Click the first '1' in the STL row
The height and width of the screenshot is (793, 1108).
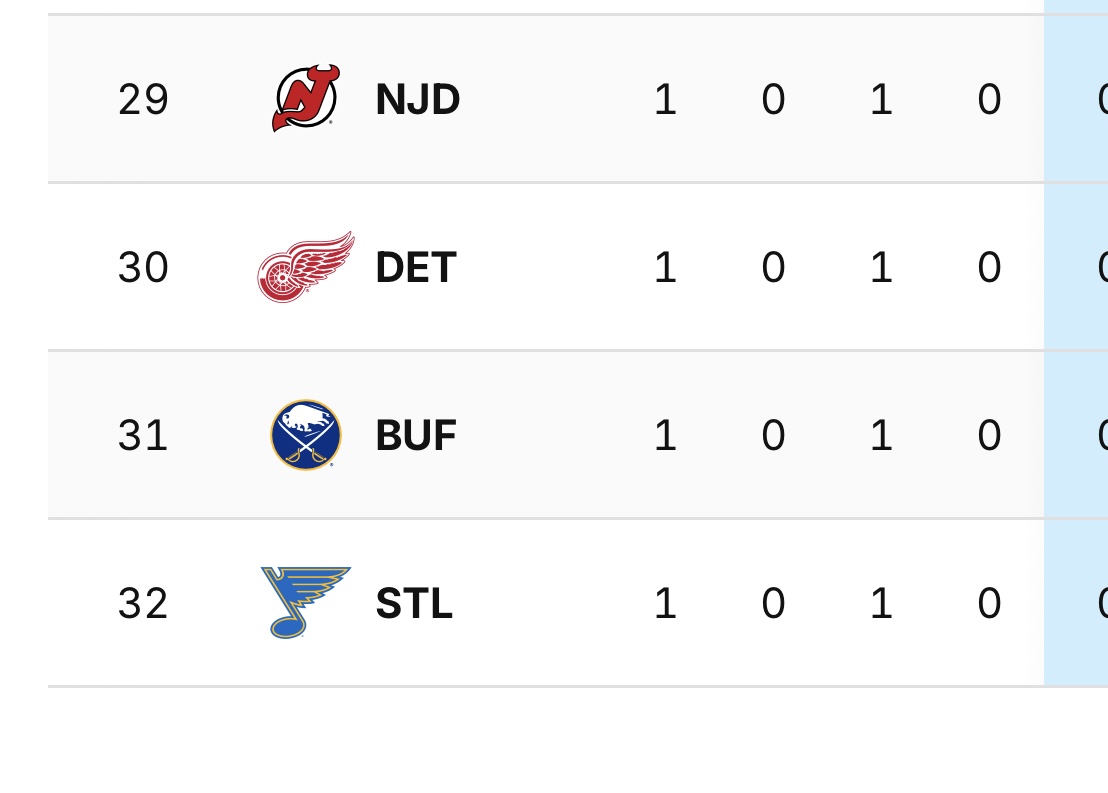665,603
